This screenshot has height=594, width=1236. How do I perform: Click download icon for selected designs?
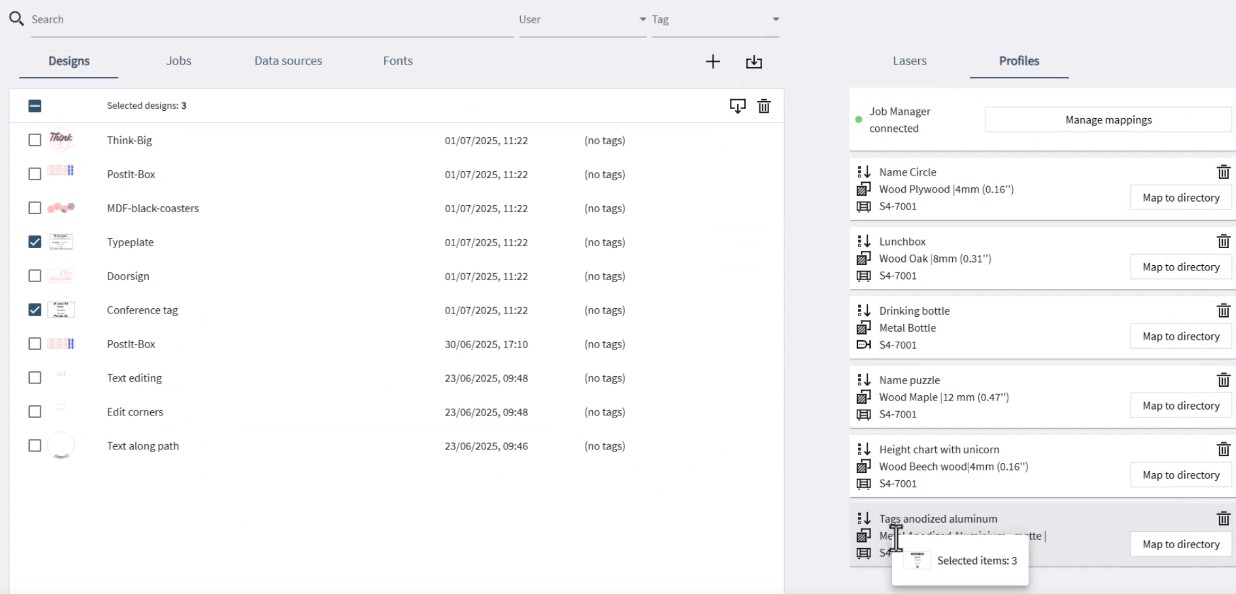click(x=738, y=106)
